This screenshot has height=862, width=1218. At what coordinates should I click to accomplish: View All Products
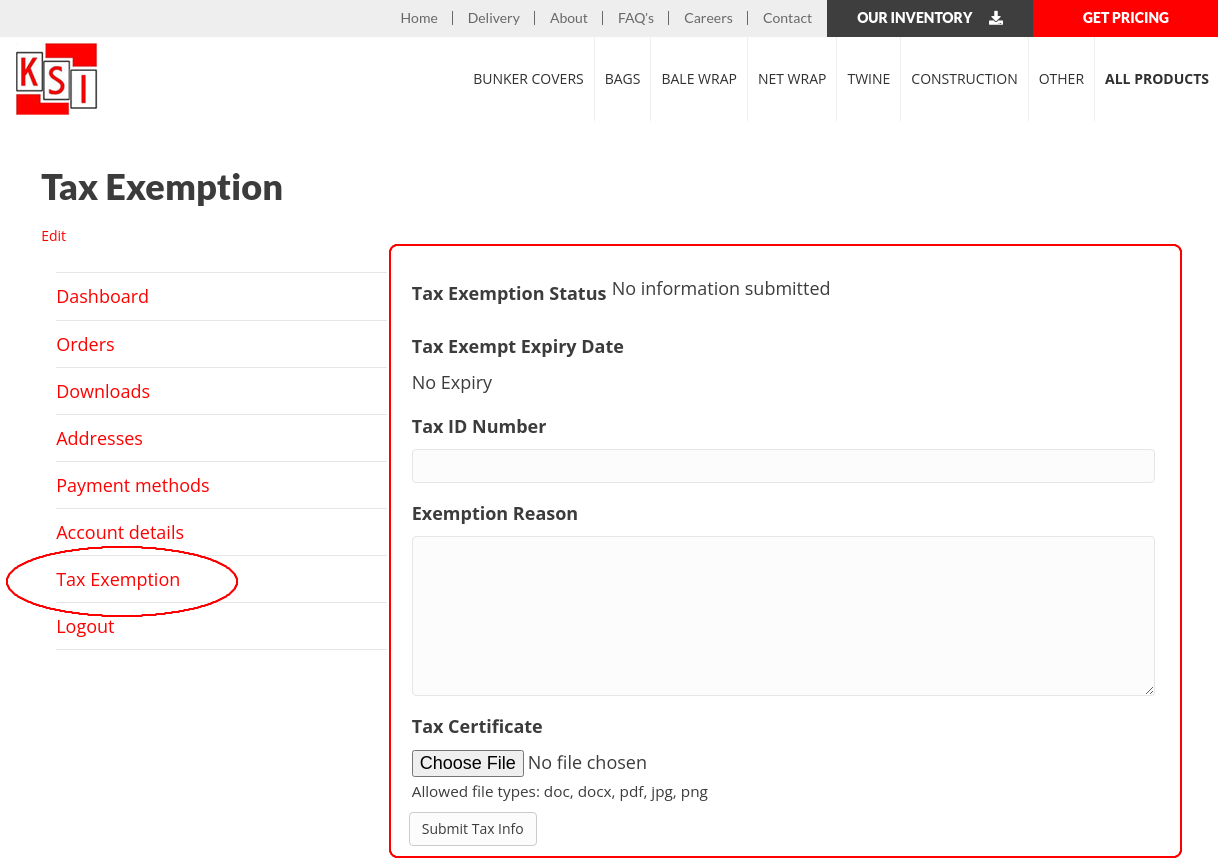[x=1157, y=79]
